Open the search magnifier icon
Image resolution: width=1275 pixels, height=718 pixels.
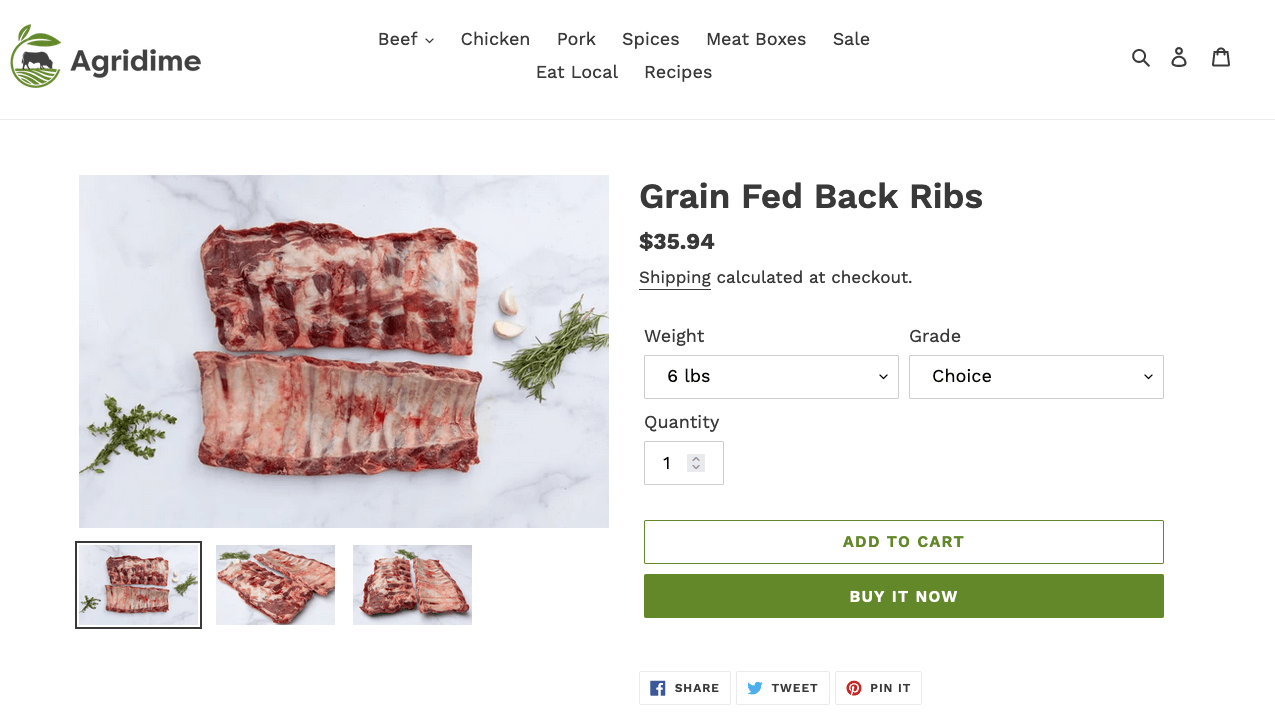coord(1141,57)
